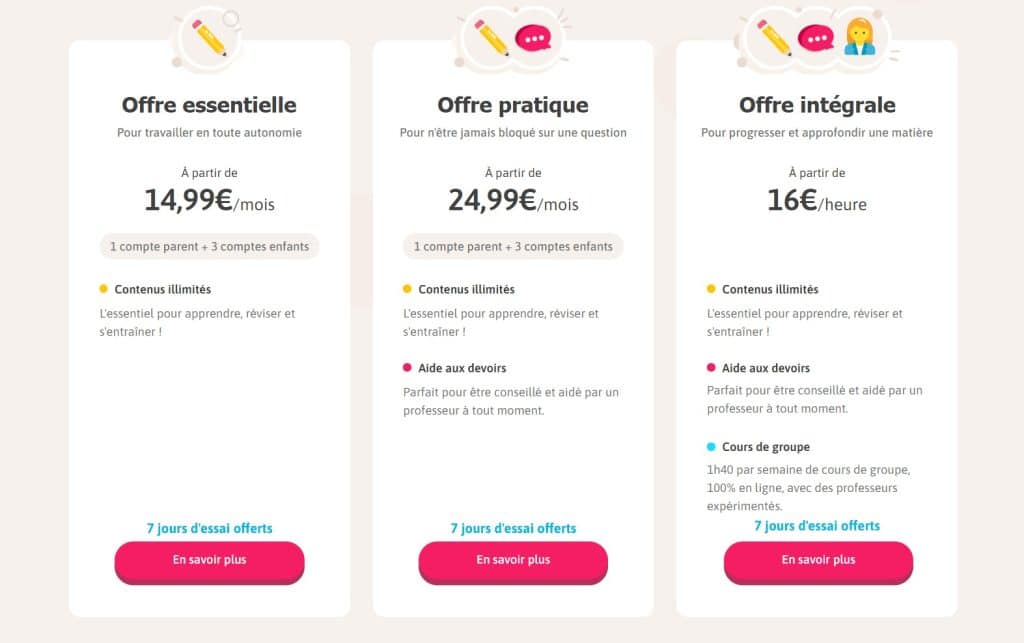Click the pencil icon above Offre pratique

492,38
